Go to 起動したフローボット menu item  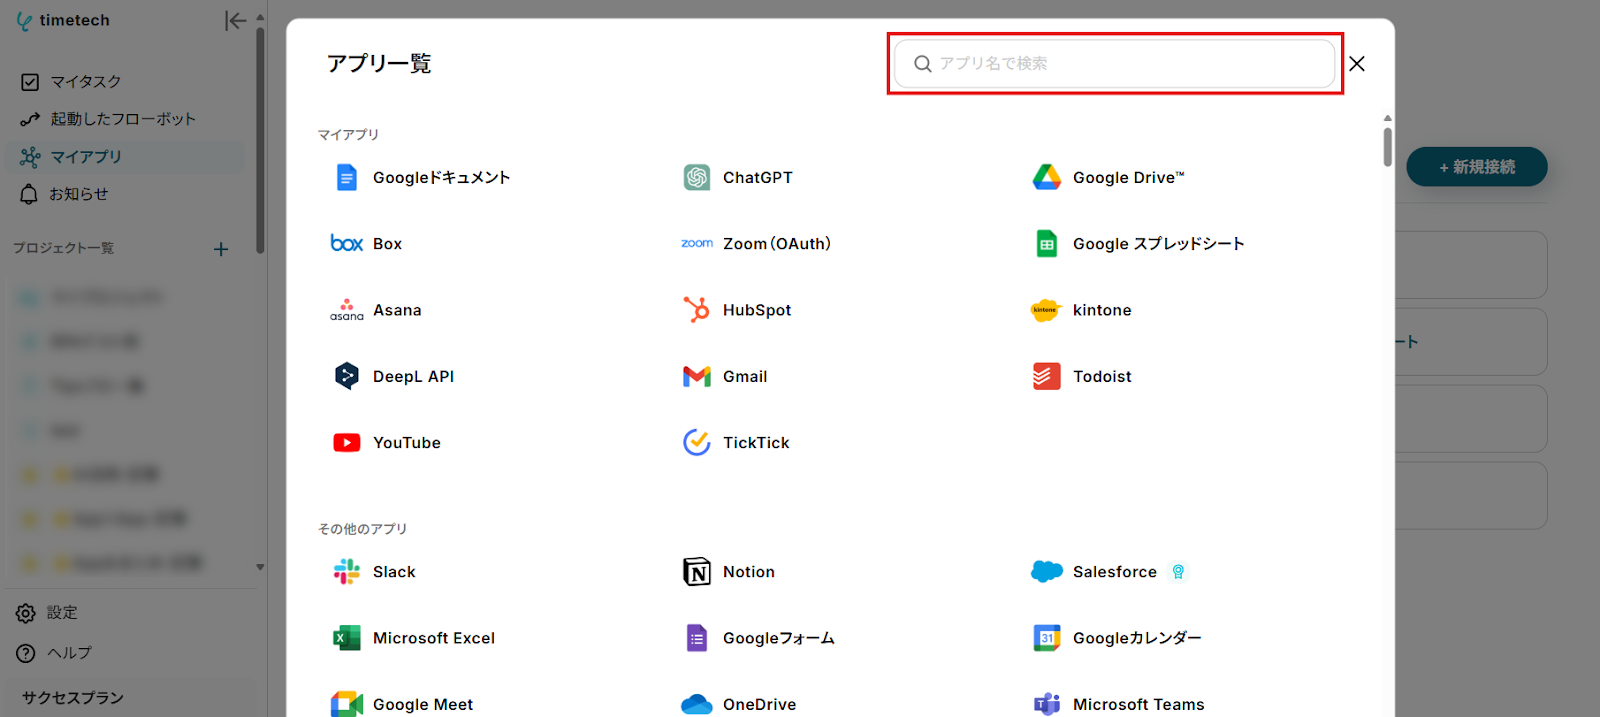(122, 119)
